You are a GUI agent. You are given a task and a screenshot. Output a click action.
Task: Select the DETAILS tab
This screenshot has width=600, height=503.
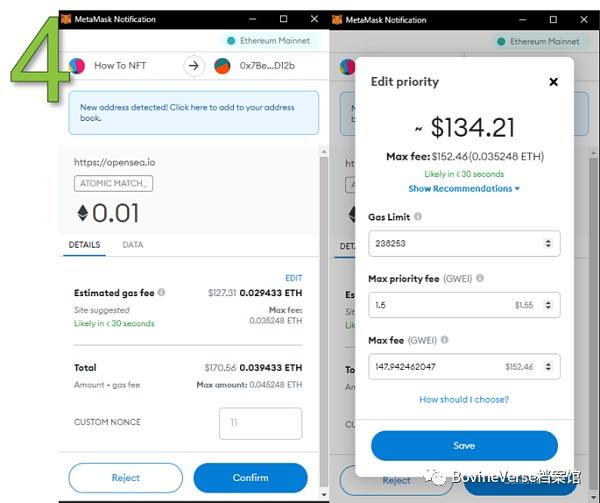[84, 245]
